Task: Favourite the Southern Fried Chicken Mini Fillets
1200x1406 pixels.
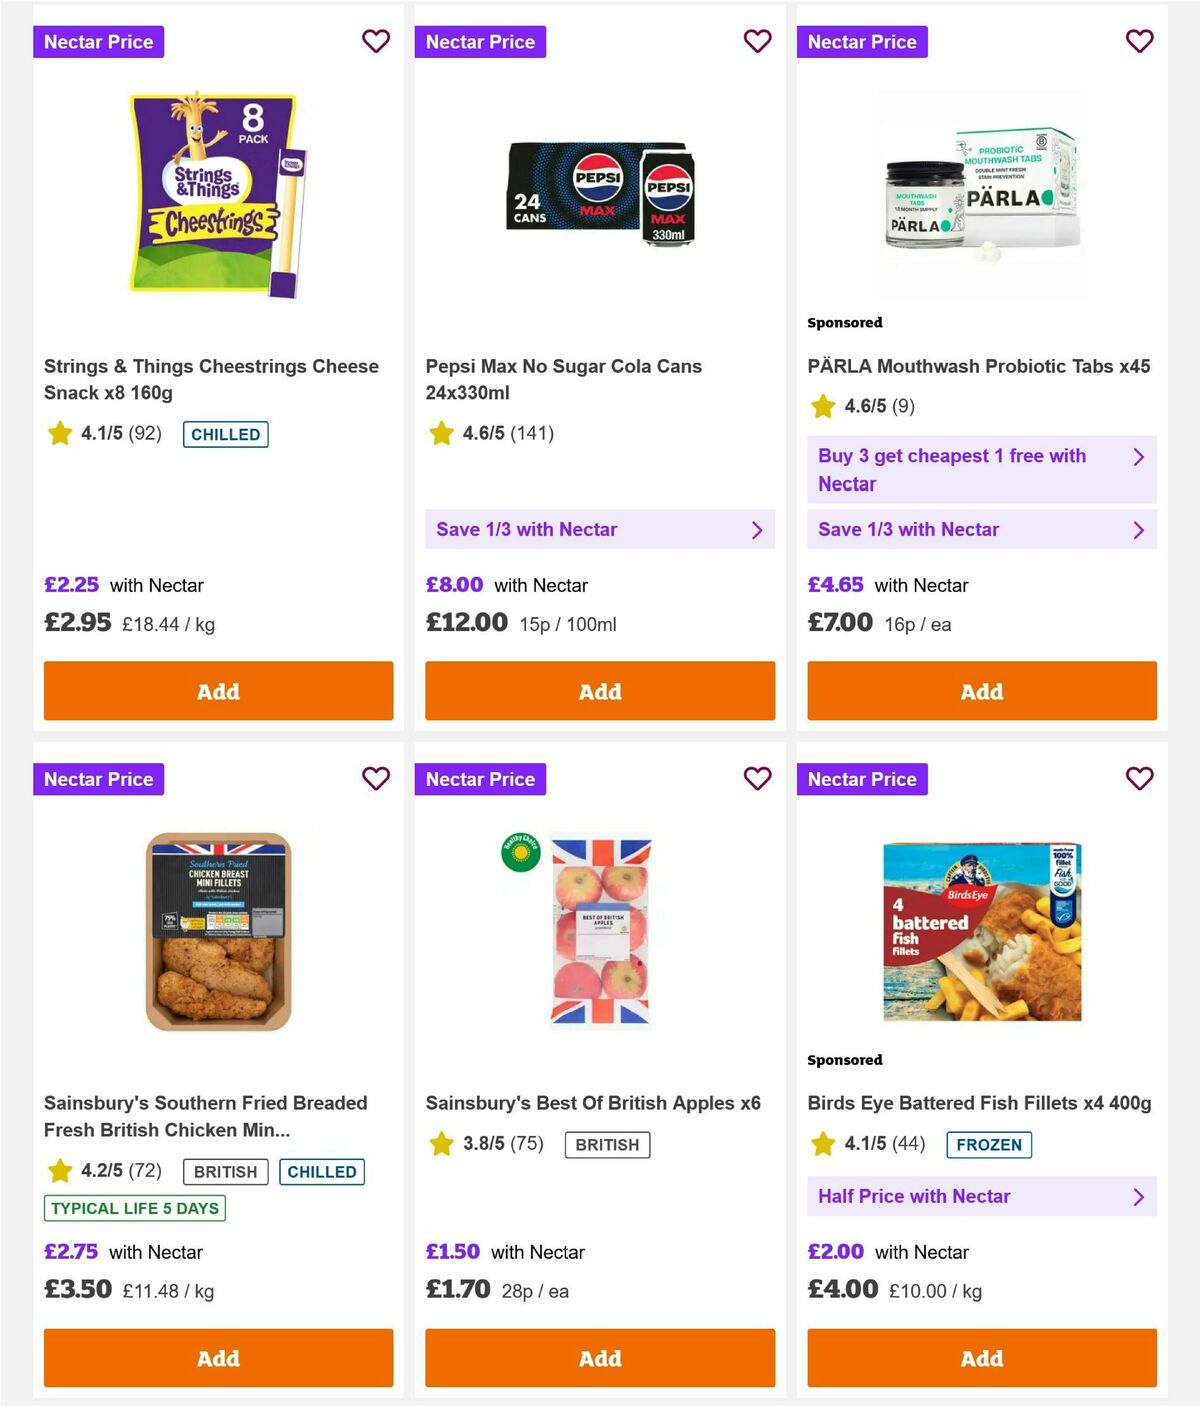Action: pos(376,779)
